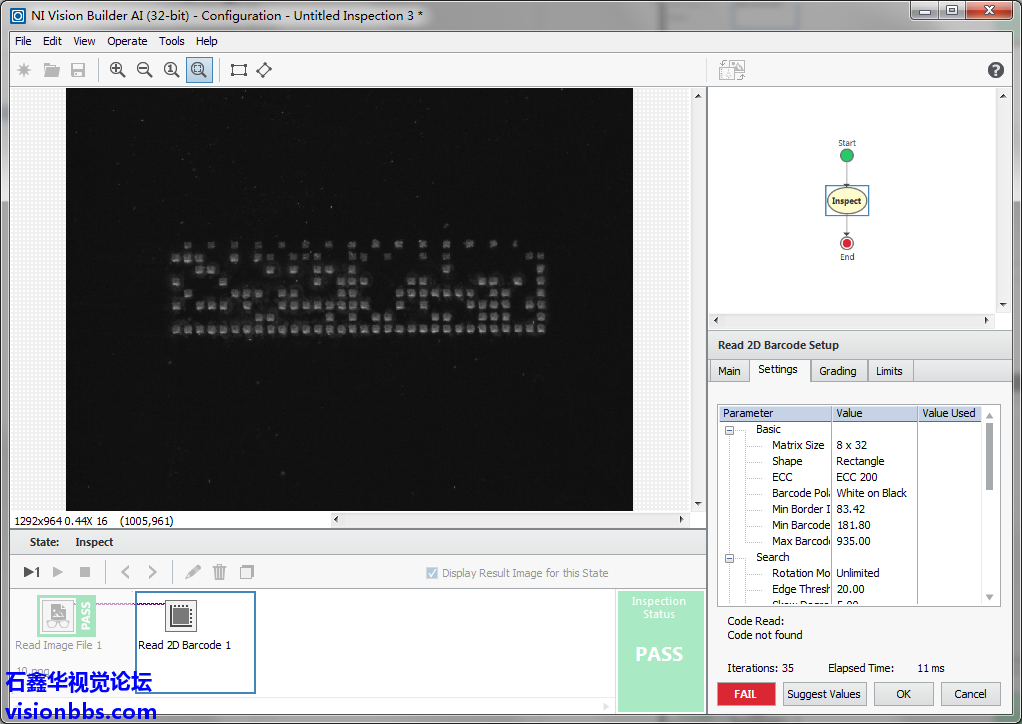Image resolution: width=1022 pixels, height=724 pixels.
Task: Click the Zoom Out magnifier icon
Action: coord(145,70)
